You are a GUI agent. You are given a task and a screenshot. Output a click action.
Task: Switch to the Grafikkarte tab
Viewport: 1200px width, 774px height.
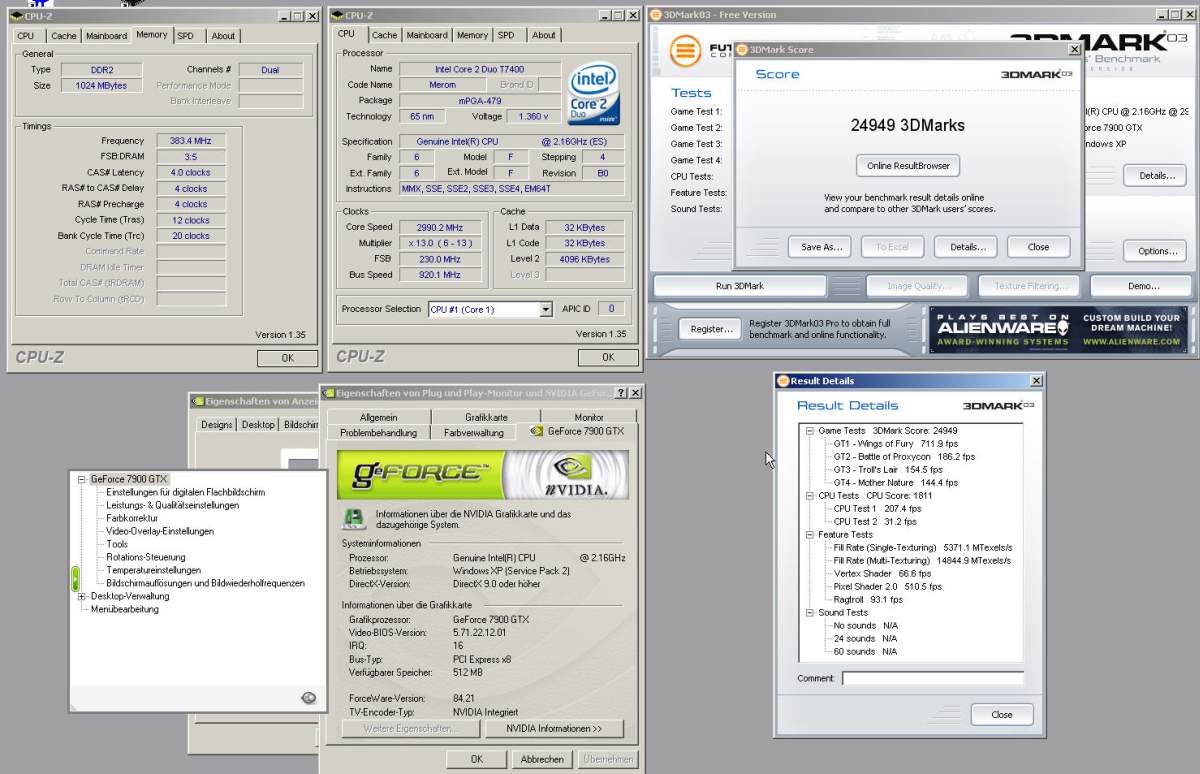486,417
